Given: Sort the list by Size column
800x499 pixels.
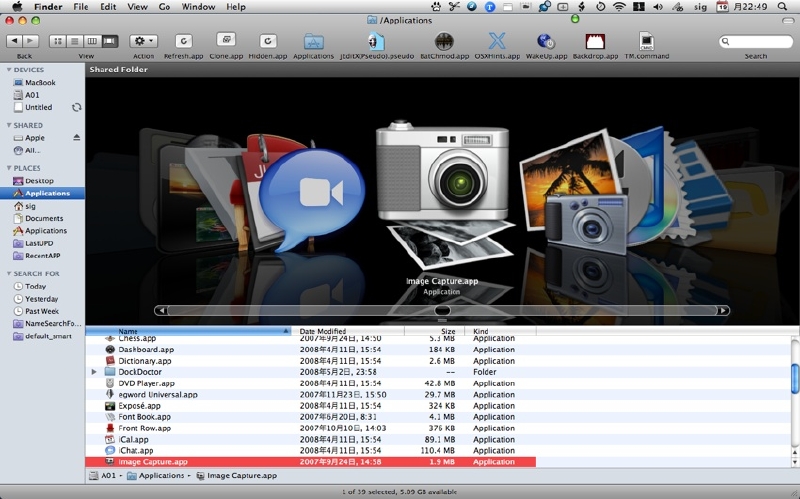Looking at the screenshot, I should click(434, 331).
